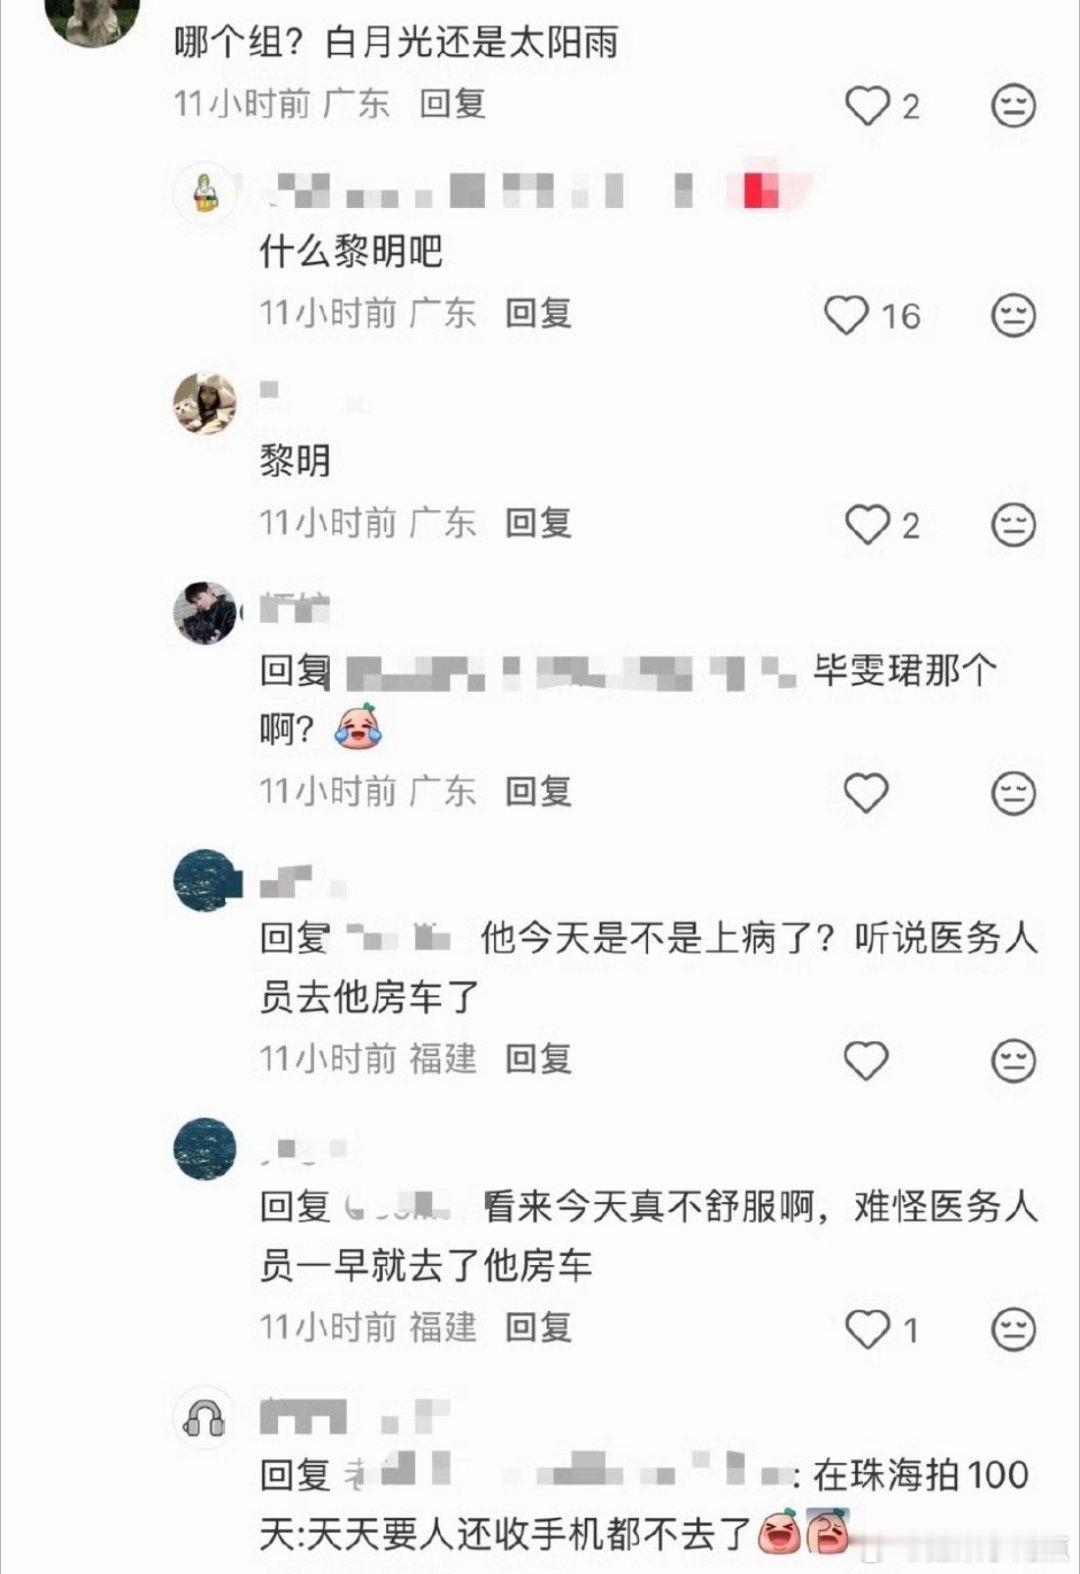This screenshot has width=1080, height=1574.
Task: Open the blurred mentioned username before '毕雯珺那个'
Action: pos(572,672)
